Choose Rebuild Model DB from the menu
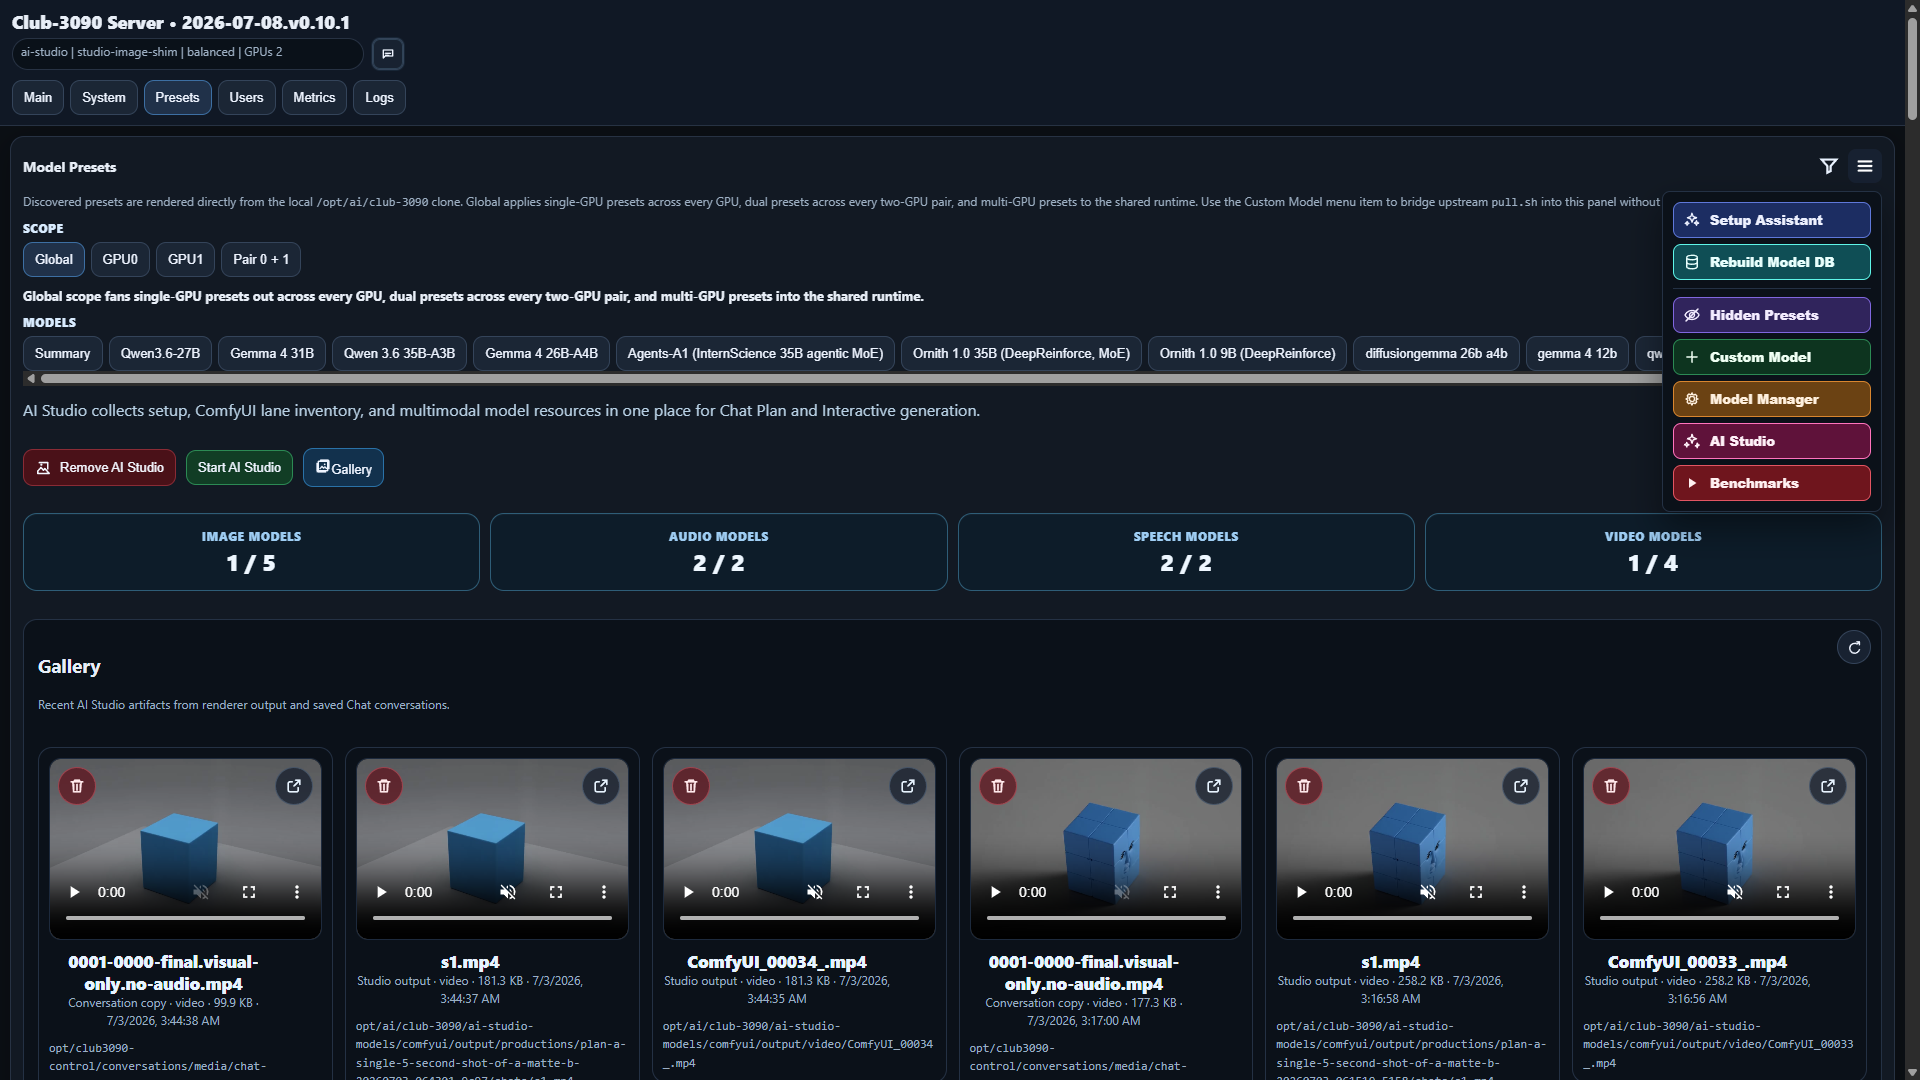Screen dimensions: 1920x1080 [1772, 262]
